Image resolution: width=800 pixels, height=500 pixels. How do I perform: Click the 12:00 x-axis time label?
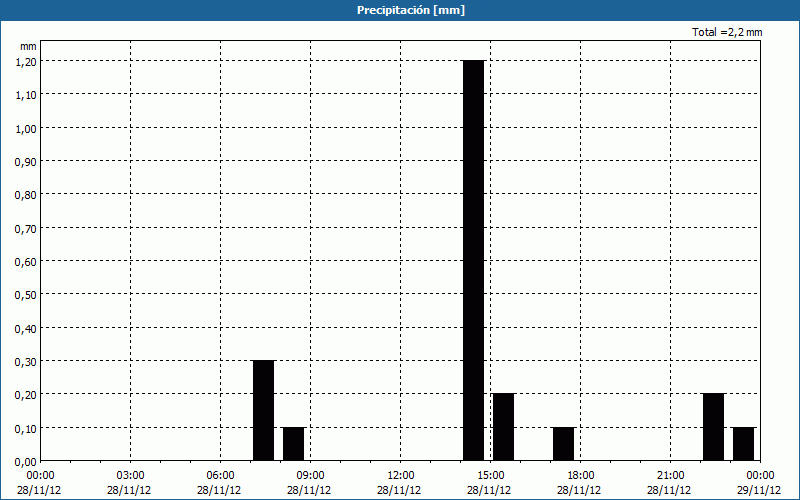point(401,476)
